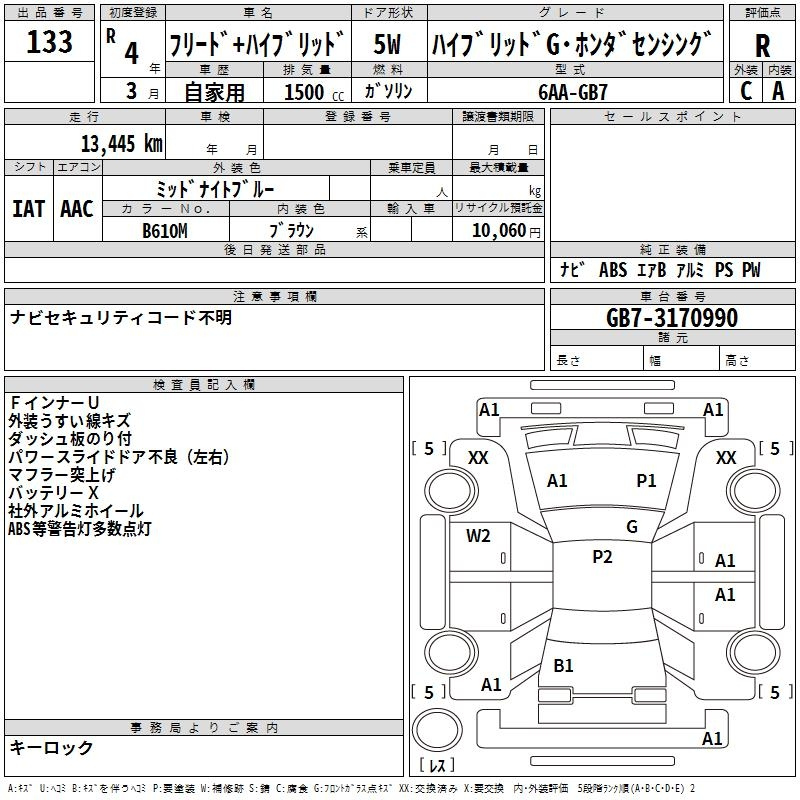
Task: Click the right XX replaced-panel mark
Action: pyautogui.click(x=726, y=457)
